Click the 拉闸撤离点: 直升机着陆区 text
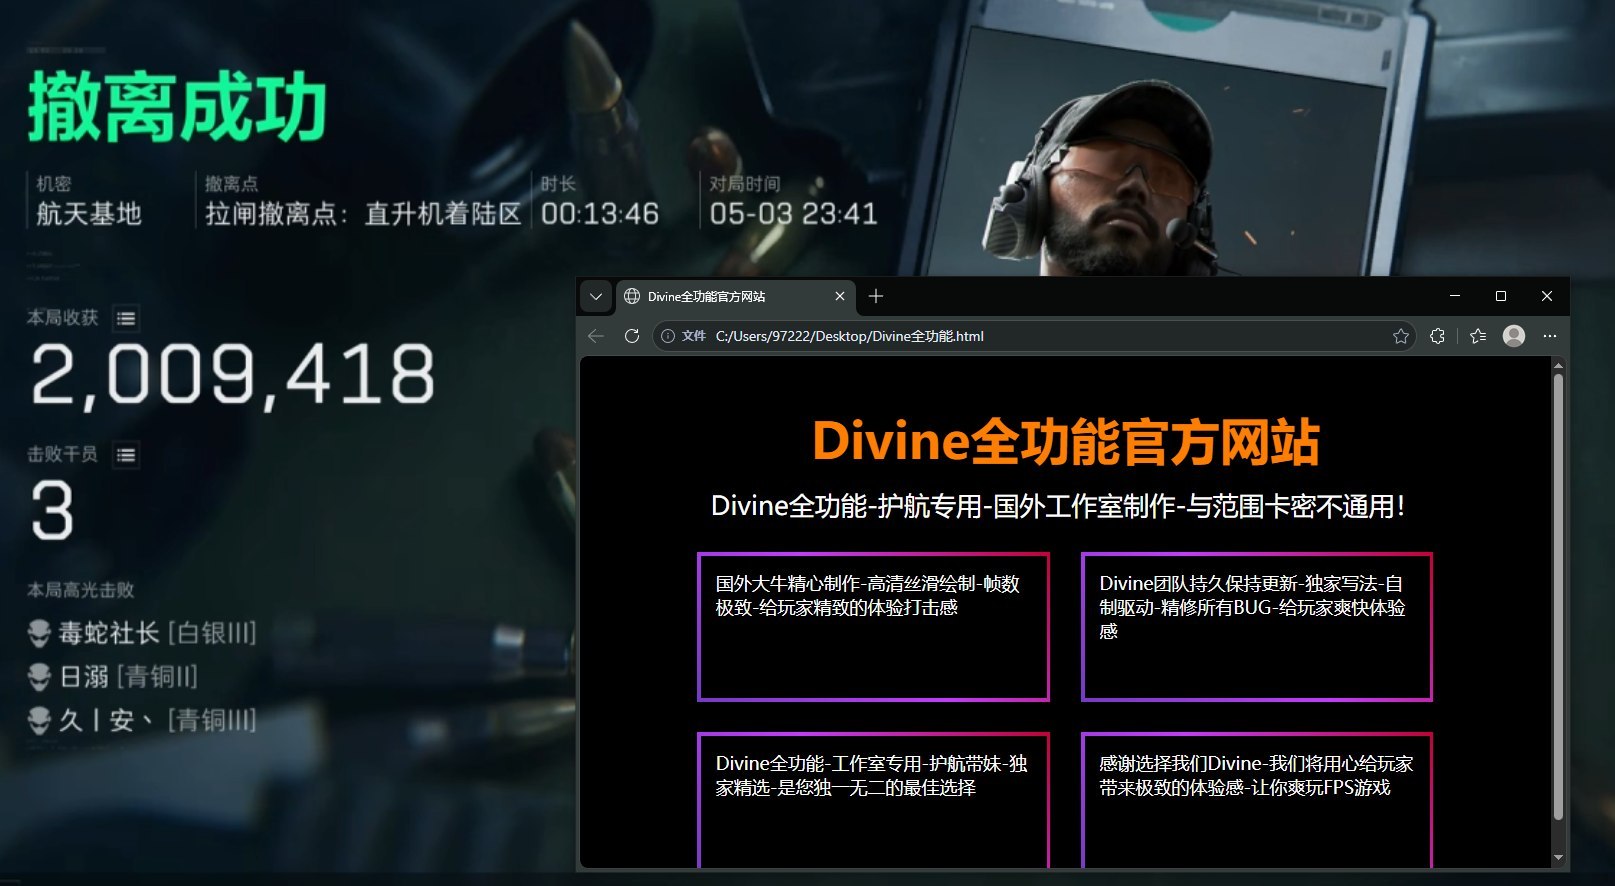 pyautogui.click(x=363, y=214)
